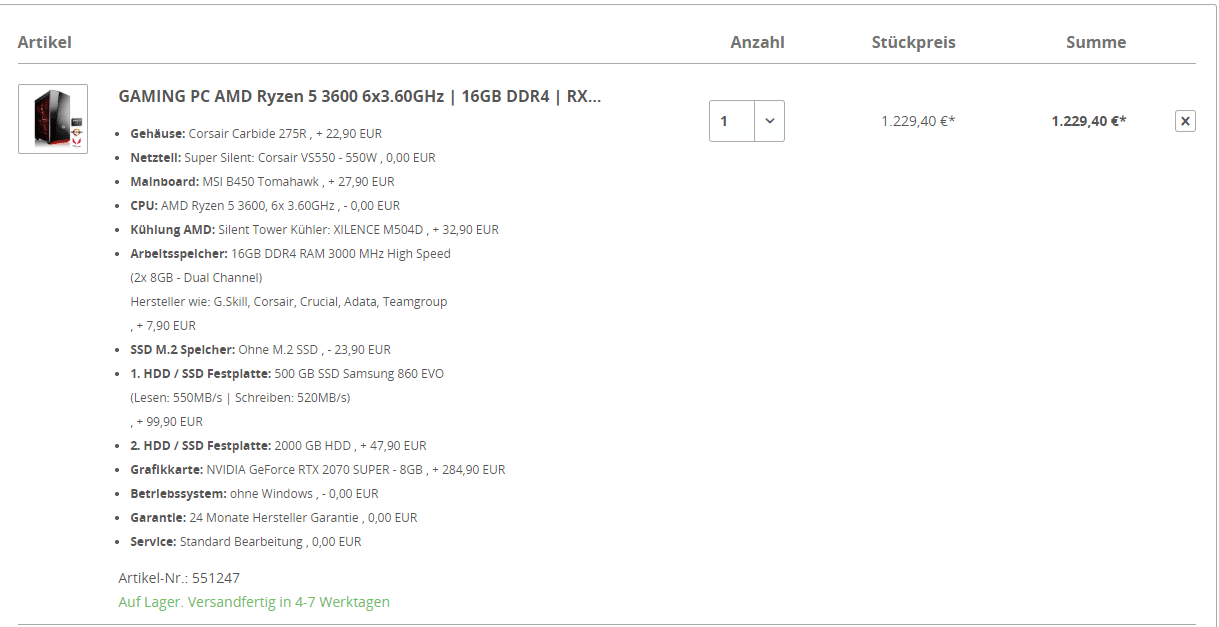Click the unit price 1.229,40 € under Stückpreis
The width and height of the screenshot is (1219, 627).
tap(918, 121)
